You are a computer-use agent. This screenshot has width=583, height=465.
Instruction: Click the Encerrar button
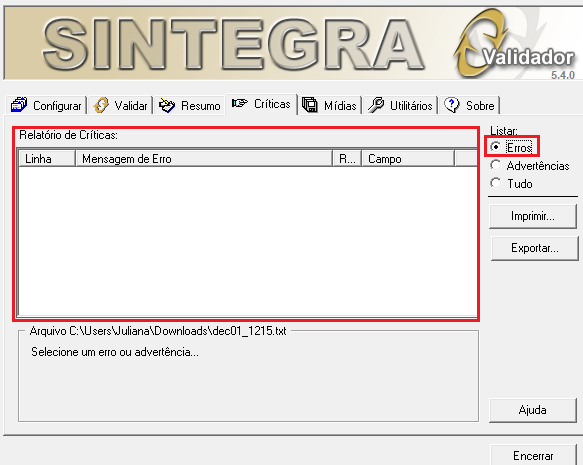pos(533,455)
